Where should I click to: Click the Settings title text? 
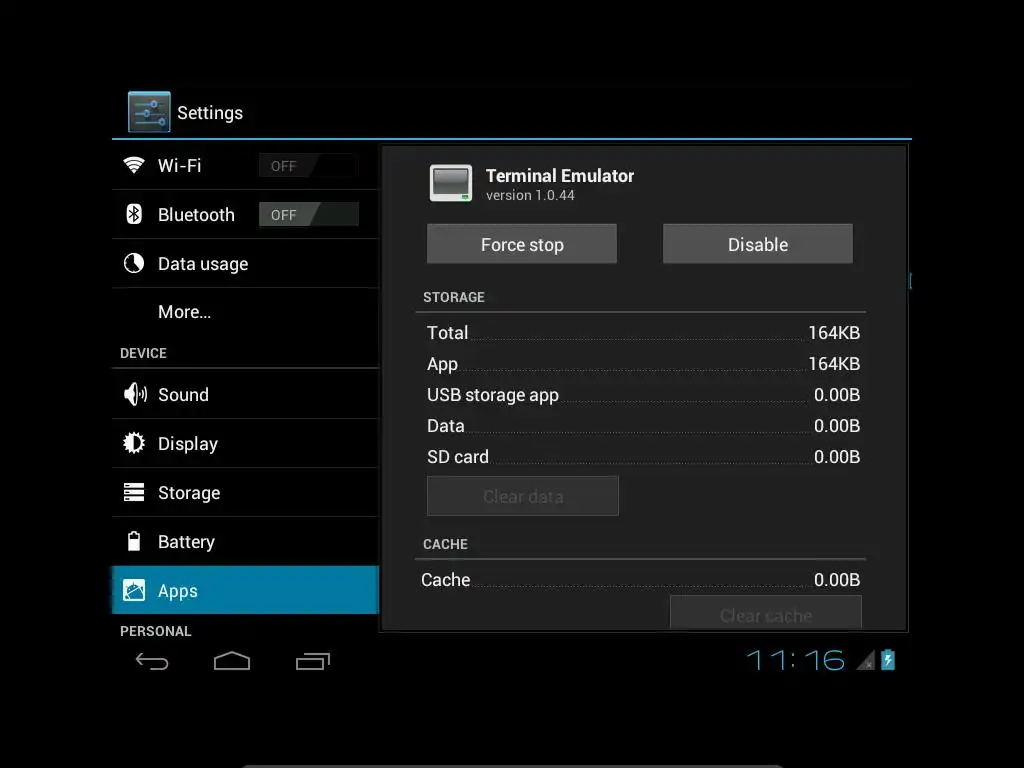(210, 112)
